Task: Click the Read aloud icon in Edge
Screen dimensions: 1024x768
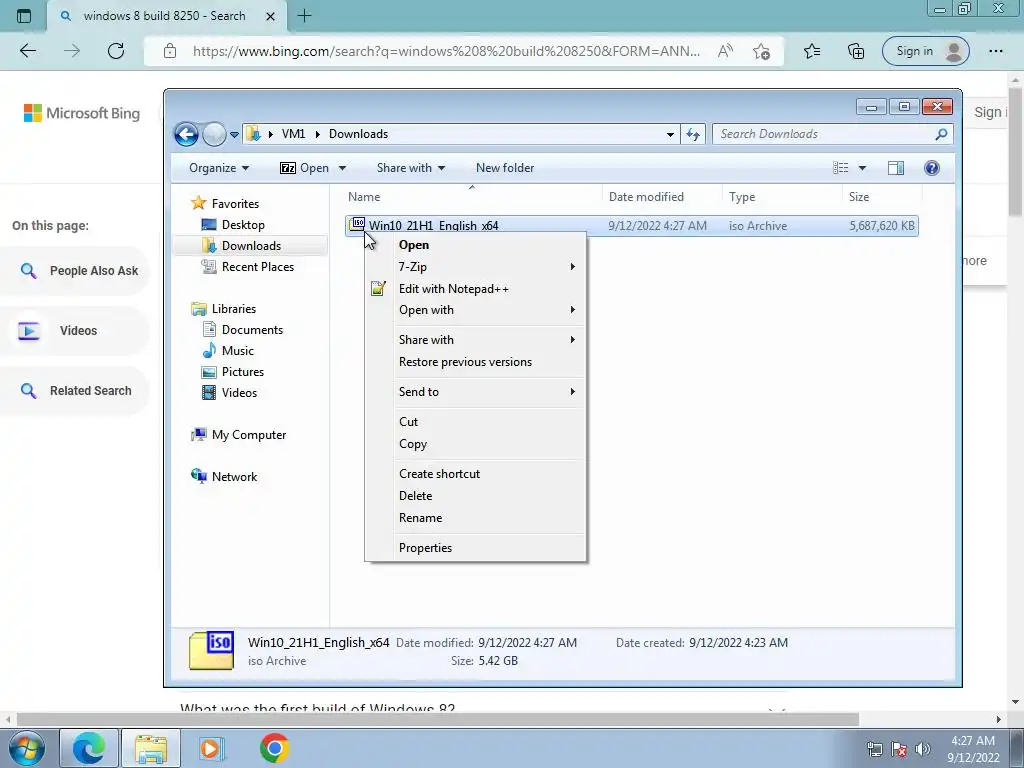Action: (725, 51)
